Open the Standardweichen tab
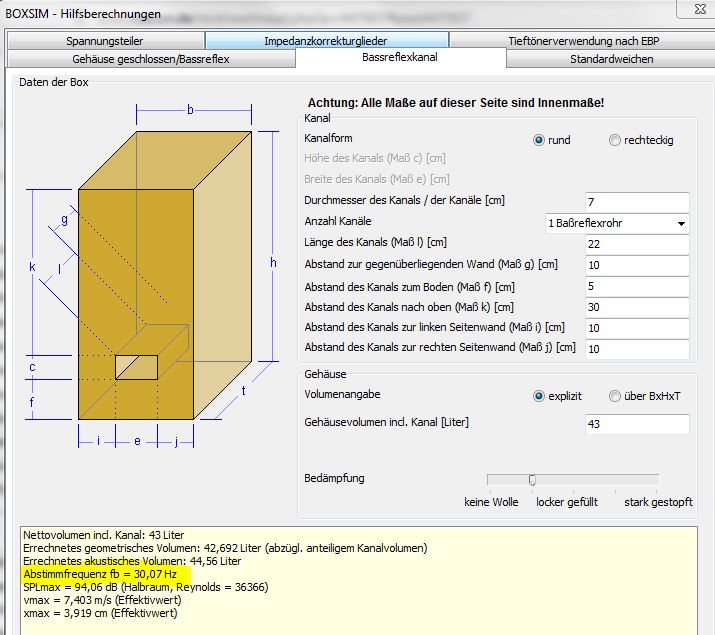This screenshot has width=715, height=635. [611, 59]
